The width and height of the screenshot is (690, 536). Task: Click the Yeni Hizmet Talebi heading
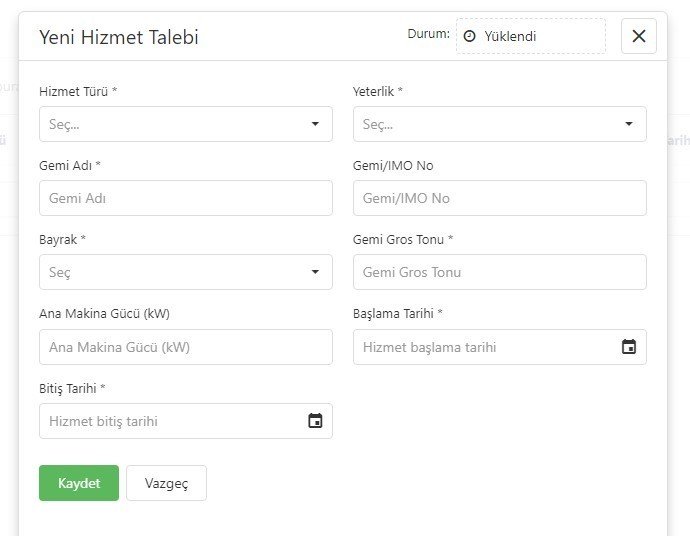click(119, 38)
